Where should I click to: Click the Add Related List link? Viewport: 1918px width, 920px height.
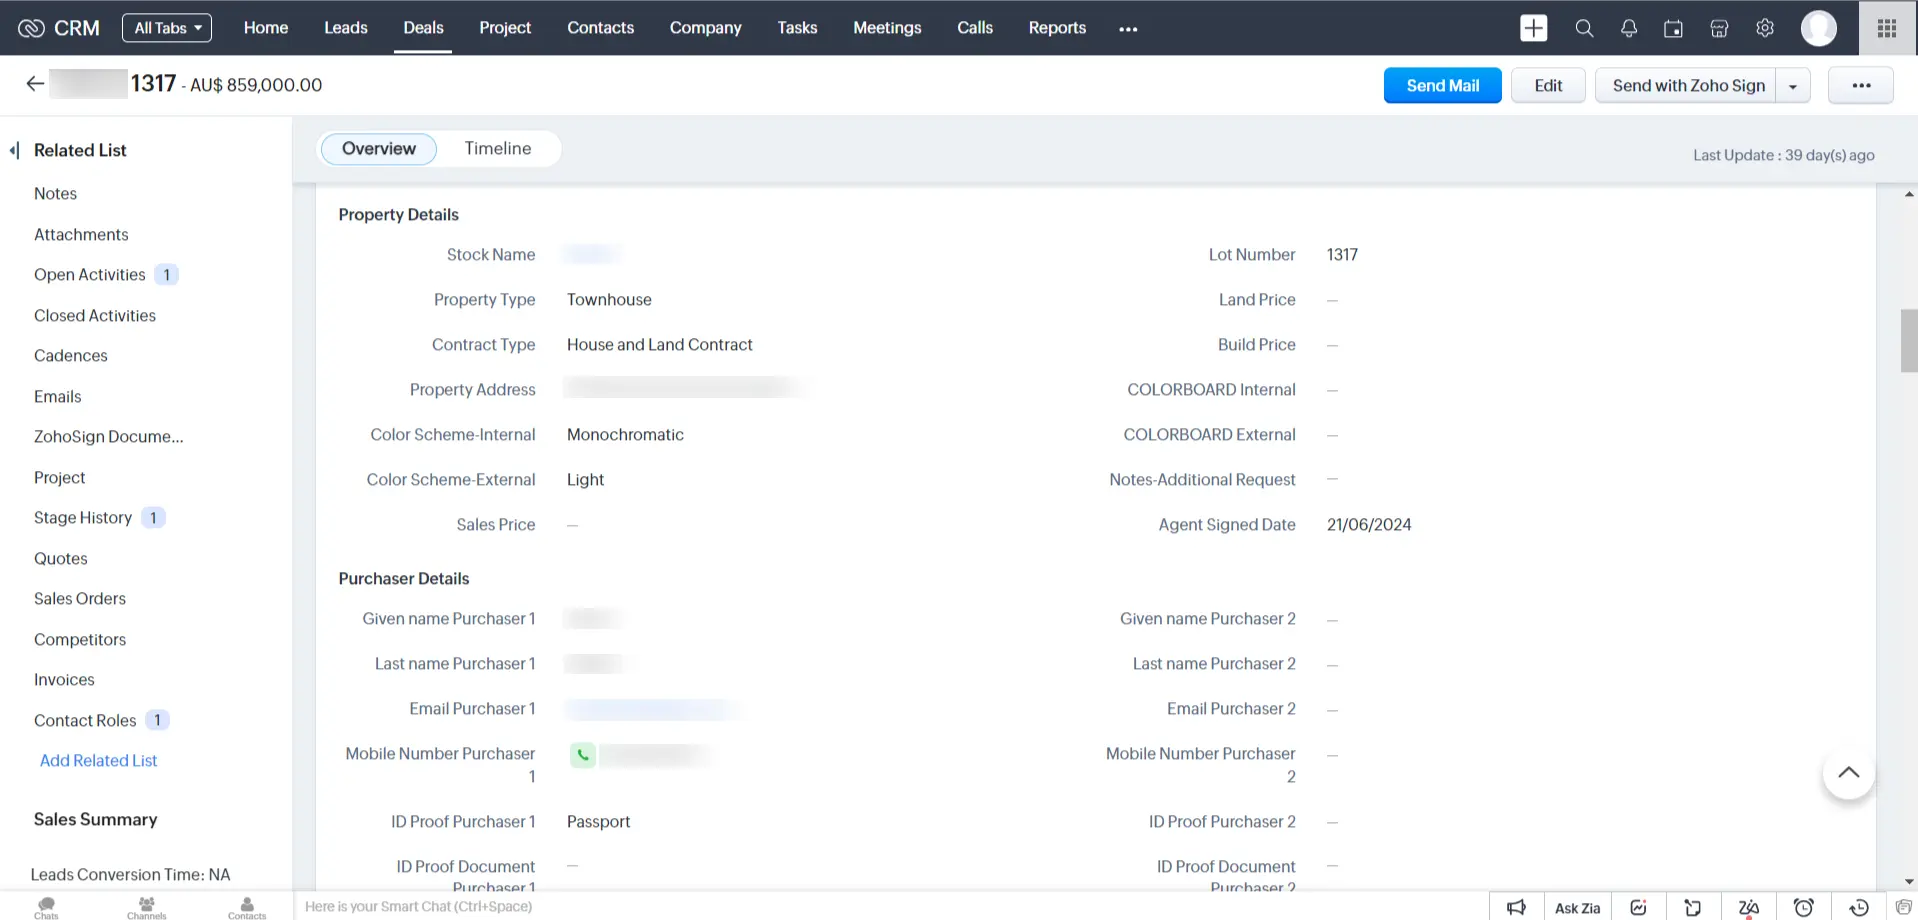98,760
